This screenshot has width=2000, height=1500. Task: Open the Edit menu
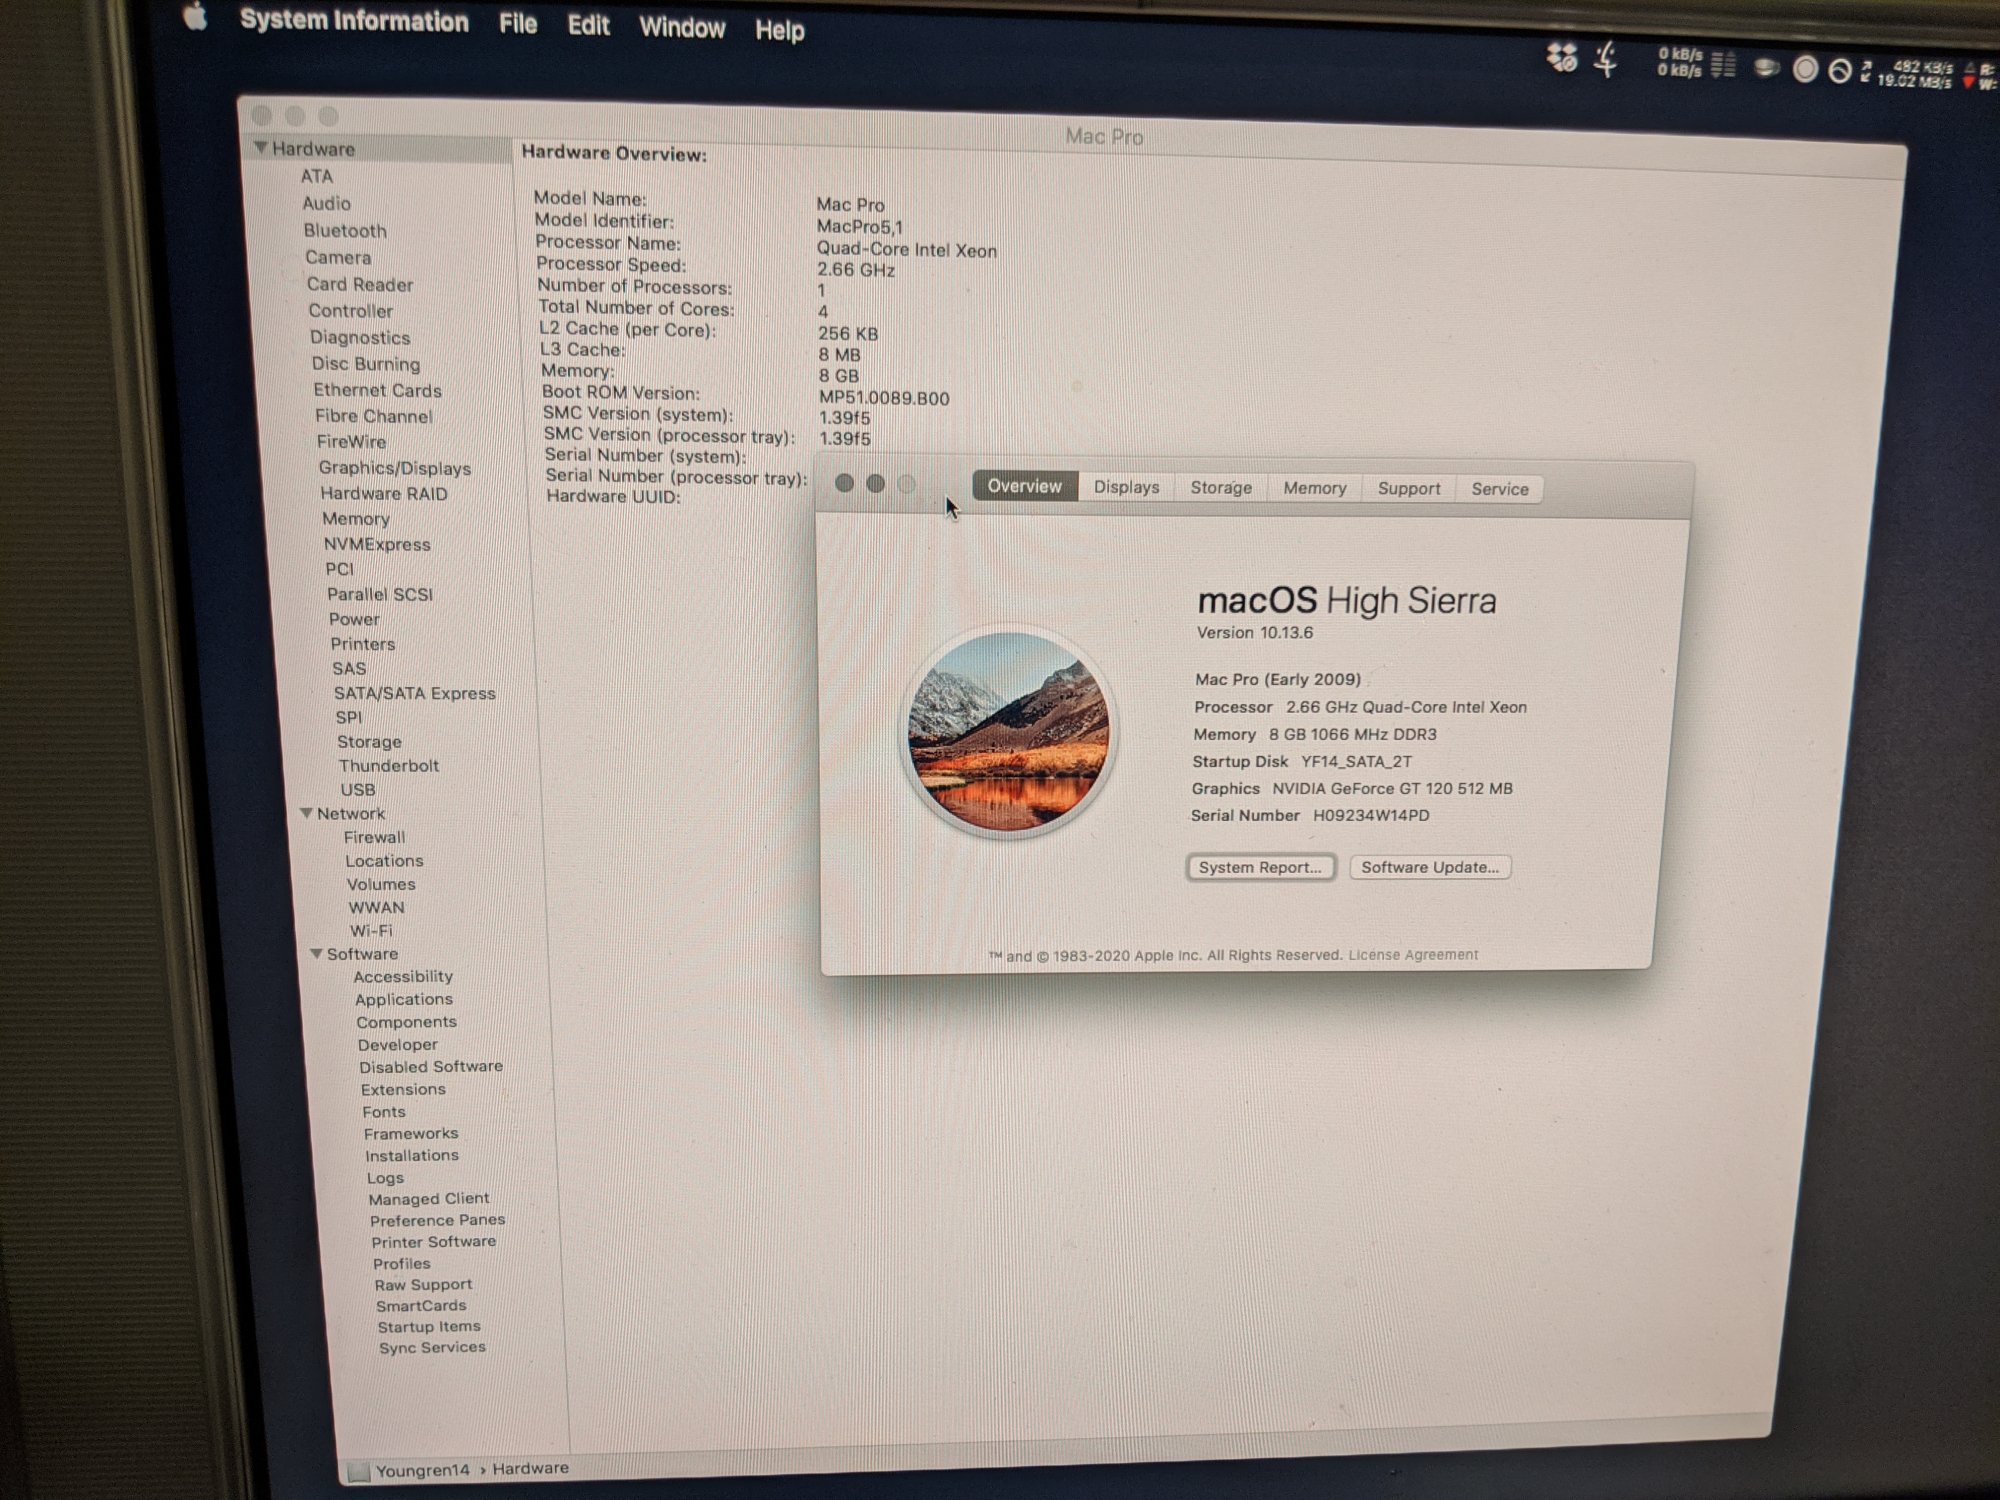coord(588,25)
